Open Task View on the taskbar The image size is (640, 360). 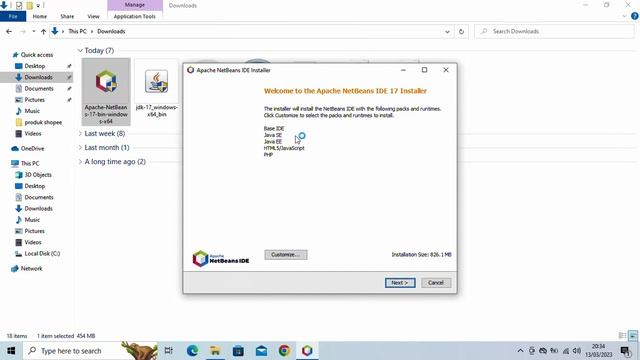coord(169,351)
